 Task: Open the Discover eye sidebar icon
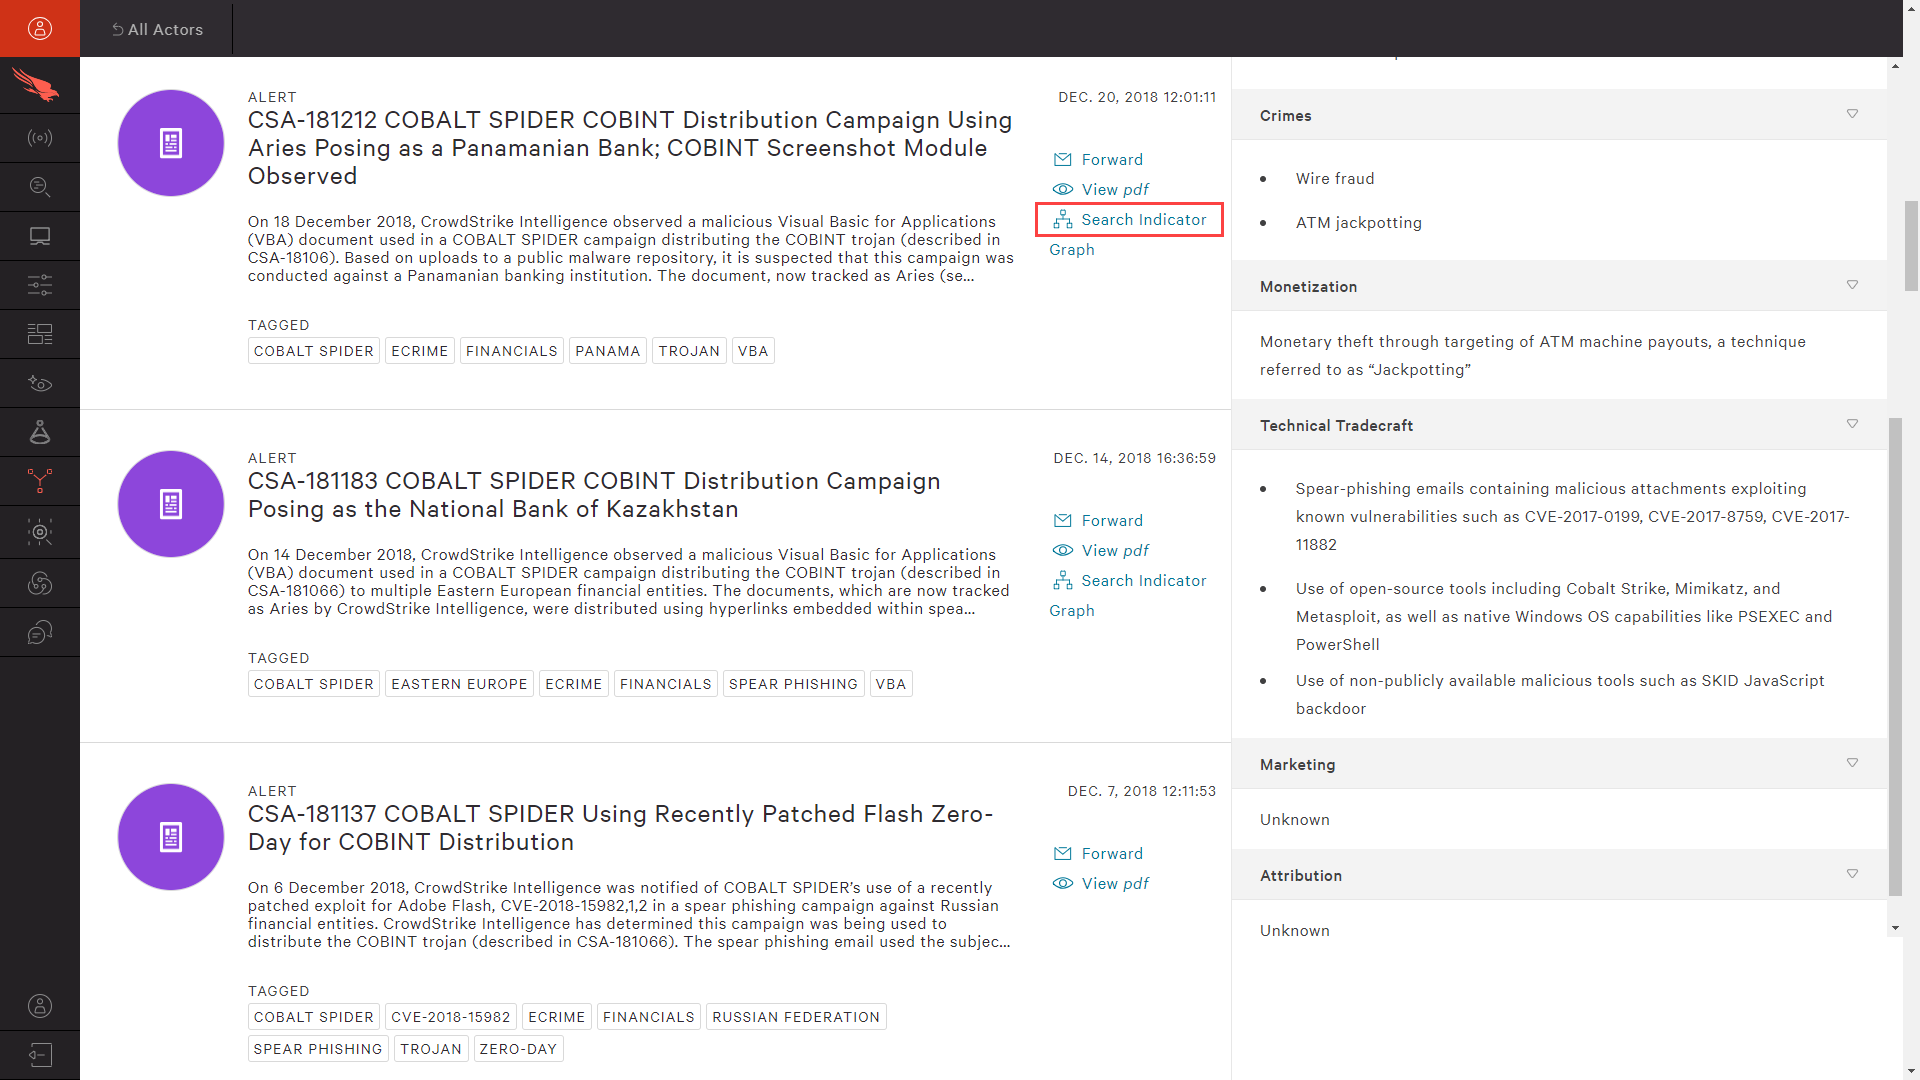40,383
